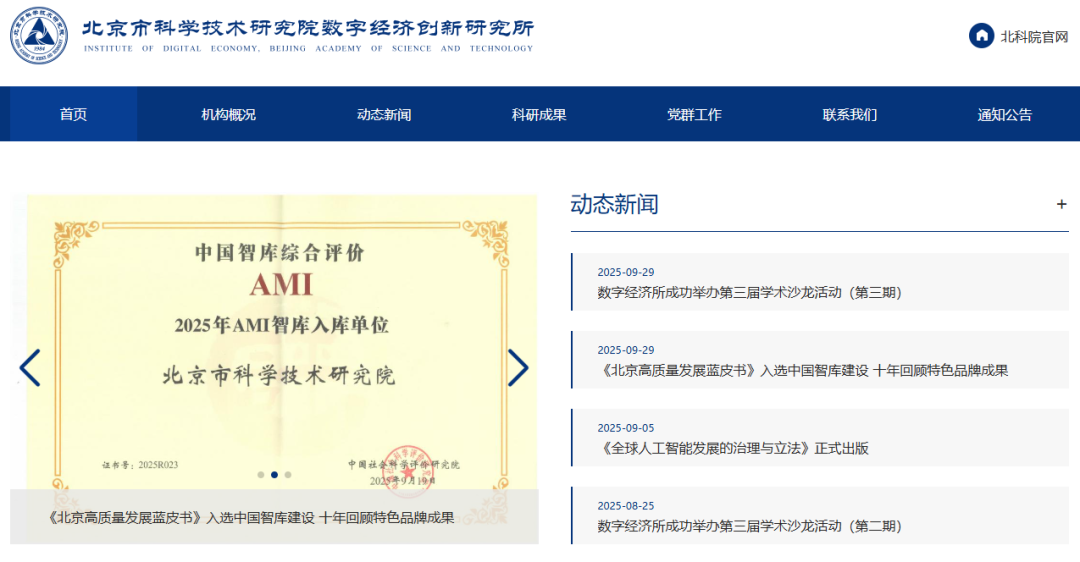The height and width of the screenshot is (562, 1080).
Task: Open the 动态新闻 navigation menu item
Action: pyautogui.click(x=384, y=114)
